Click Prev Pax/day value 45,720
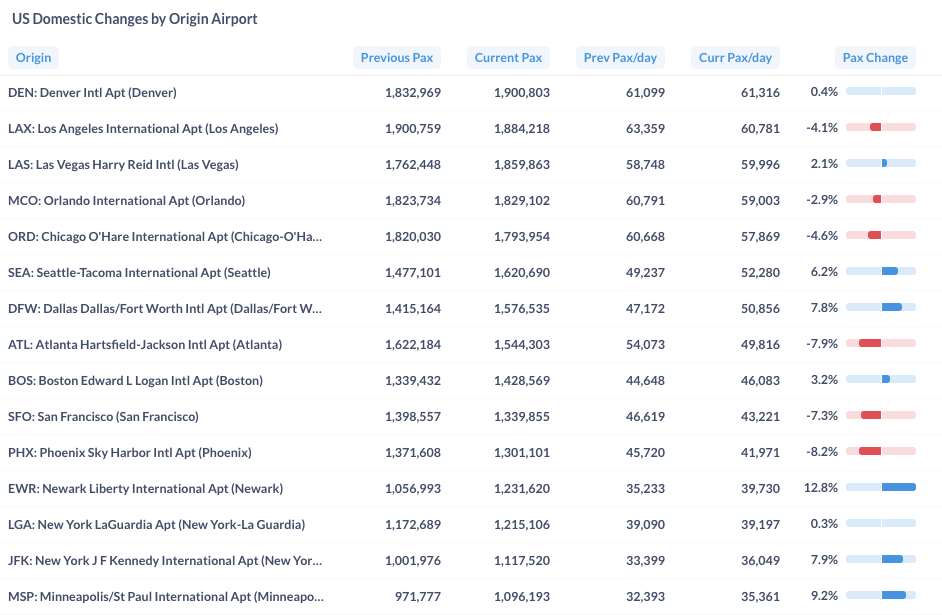Screen dimensions: 942x615 [x=645, y=453]
